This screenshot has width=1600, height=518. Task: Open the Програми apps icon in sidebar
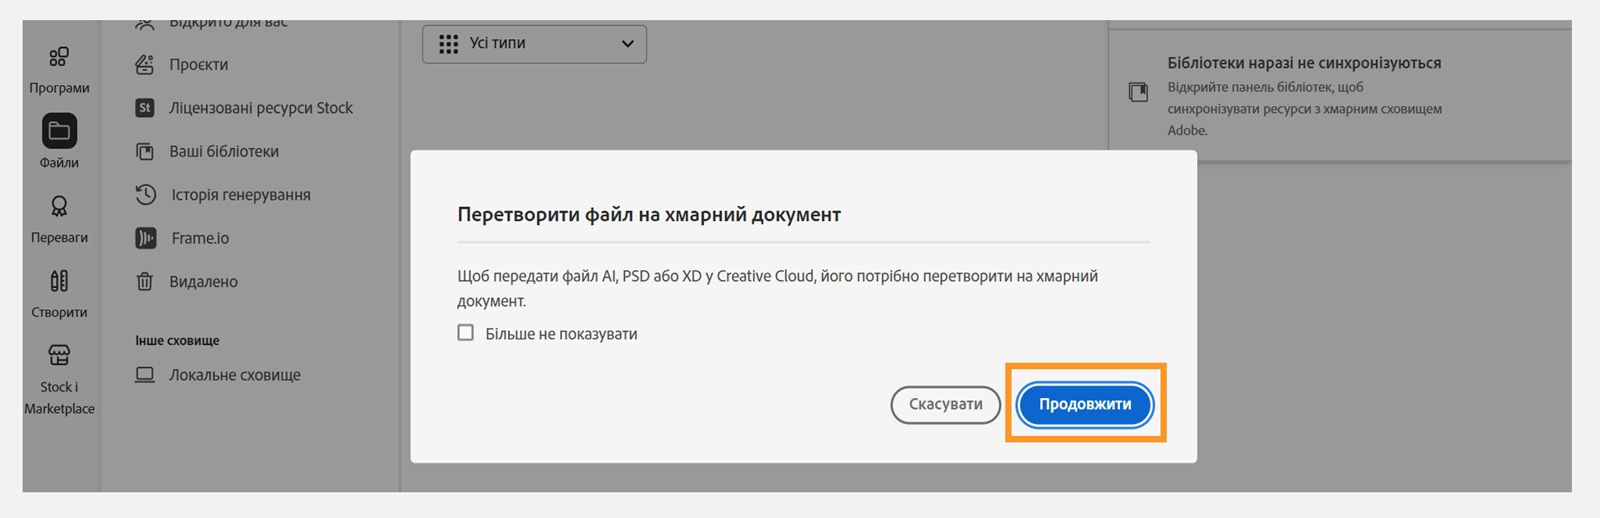[59, 57]
